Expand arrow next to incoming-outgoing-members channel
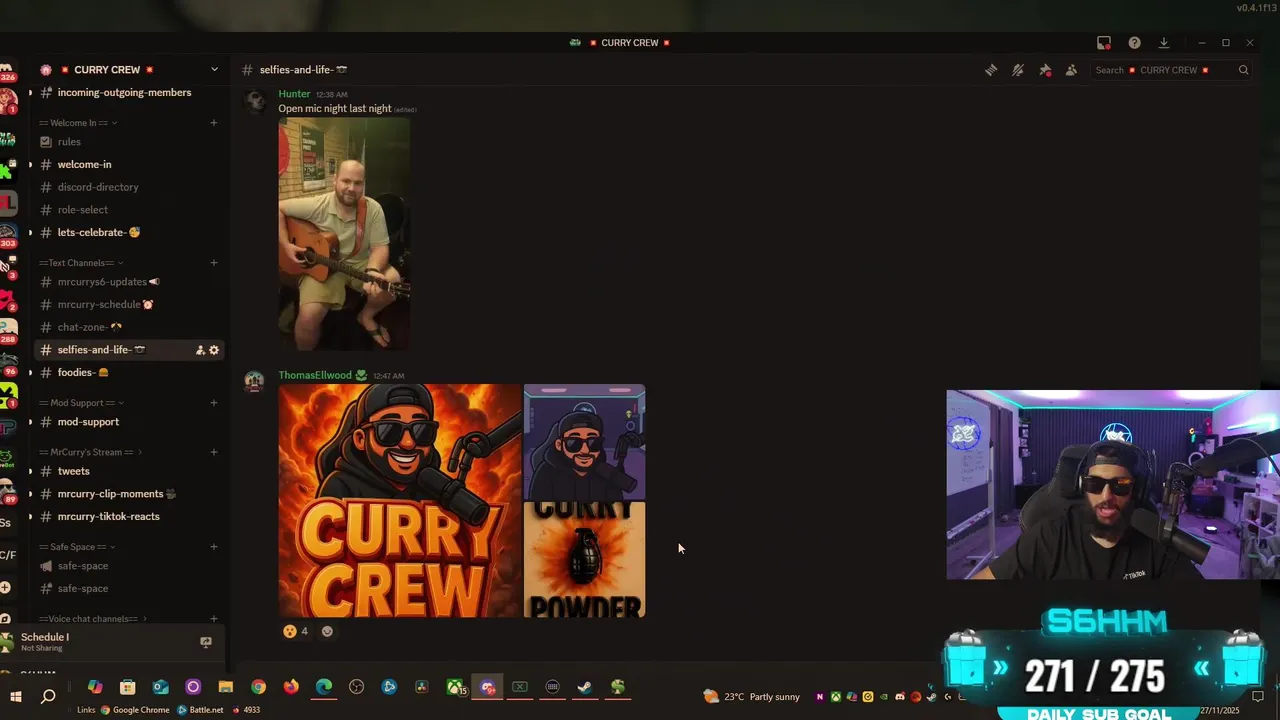The width and height of the screenshot is (1280, 720). (30, 93)
